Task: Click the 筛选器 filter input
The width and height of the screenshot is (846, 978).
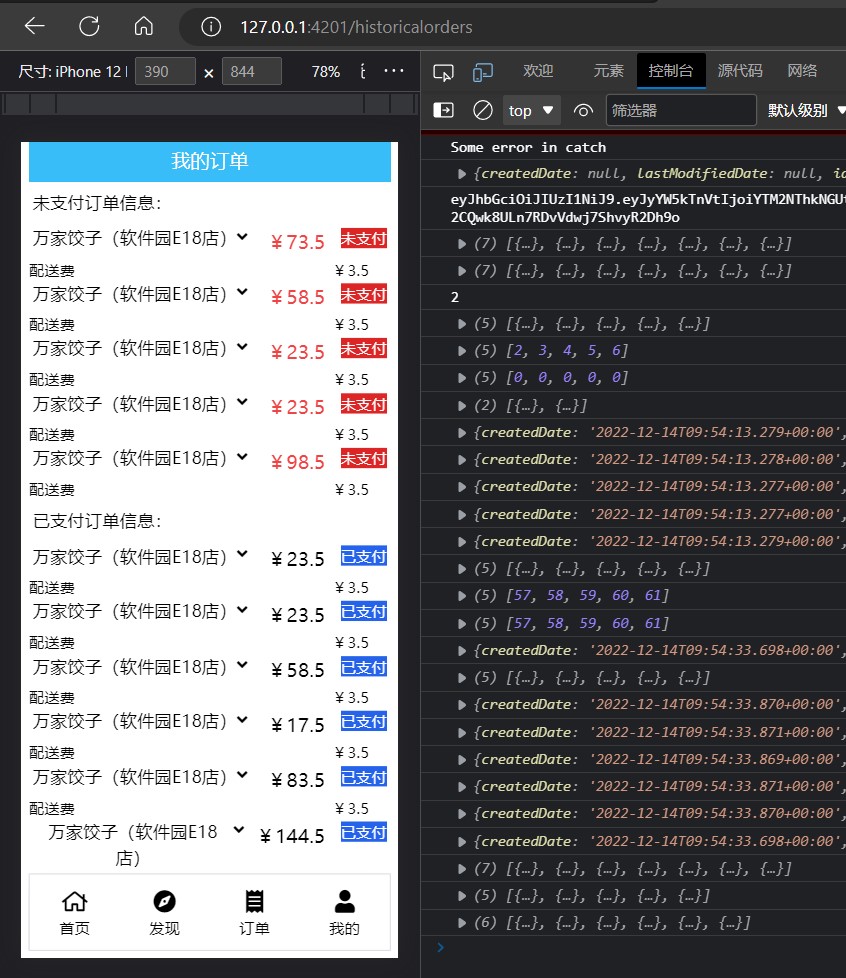Action: point(681,110)
